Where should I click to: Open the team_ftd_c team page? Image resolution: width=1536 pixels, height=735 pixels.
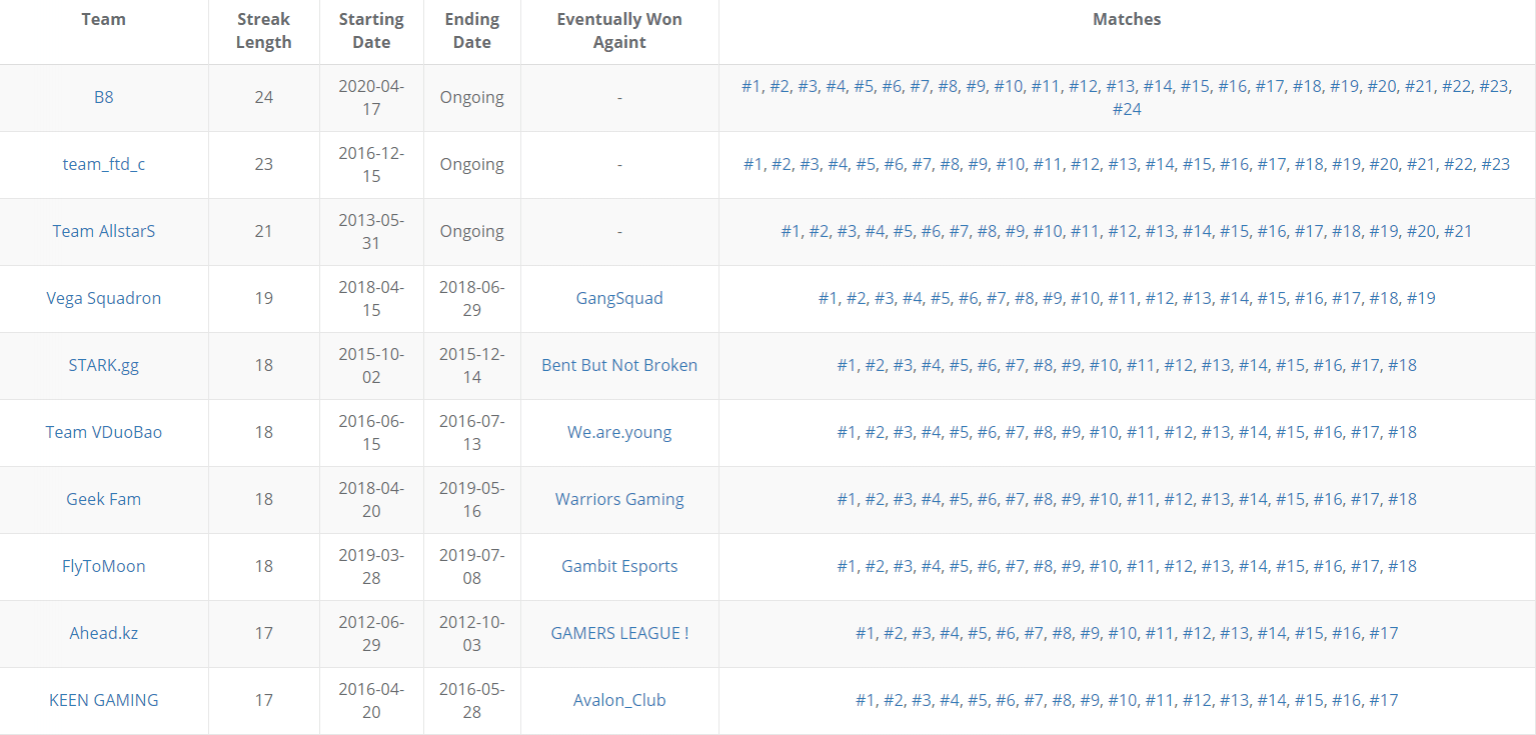pos(104,165)
